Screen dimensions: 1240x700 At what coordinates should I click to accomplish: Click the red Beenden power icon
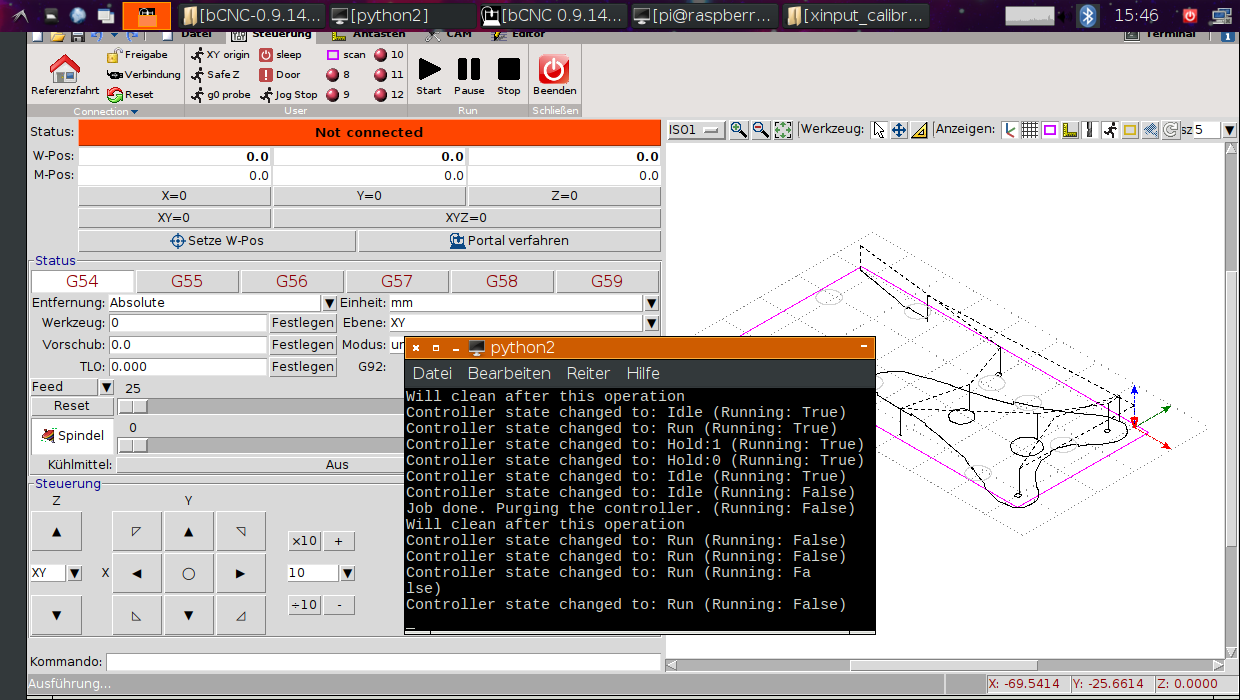coord(554,69)
